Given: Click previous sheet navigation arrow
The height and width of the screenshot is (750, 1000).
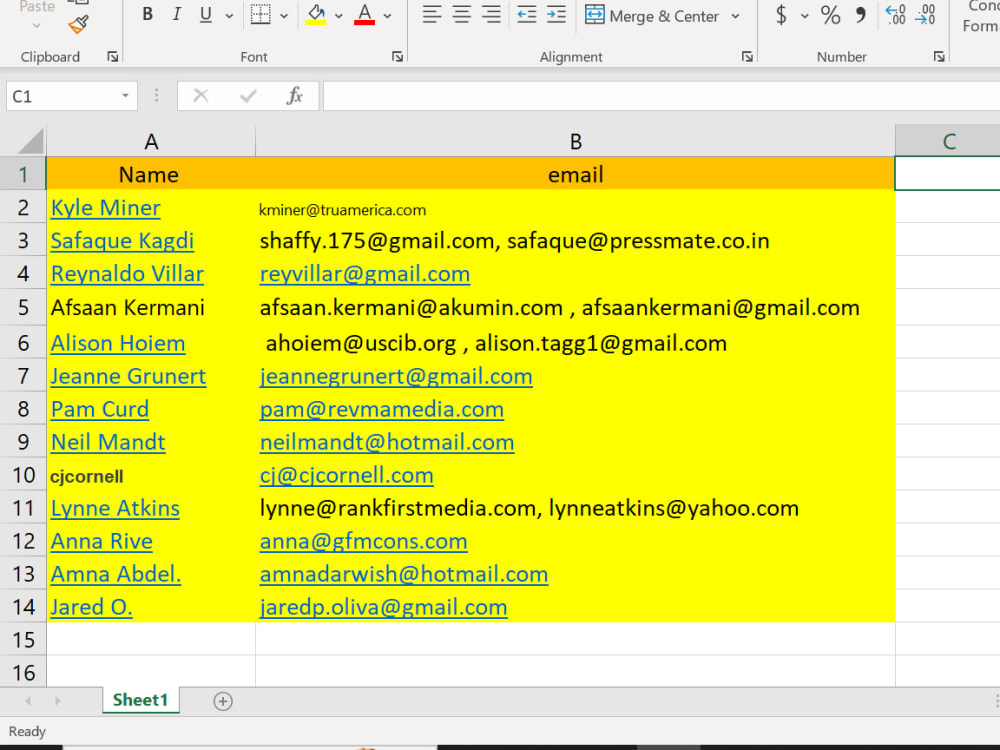Looking at the screenshot, I should tap(28, 701).
